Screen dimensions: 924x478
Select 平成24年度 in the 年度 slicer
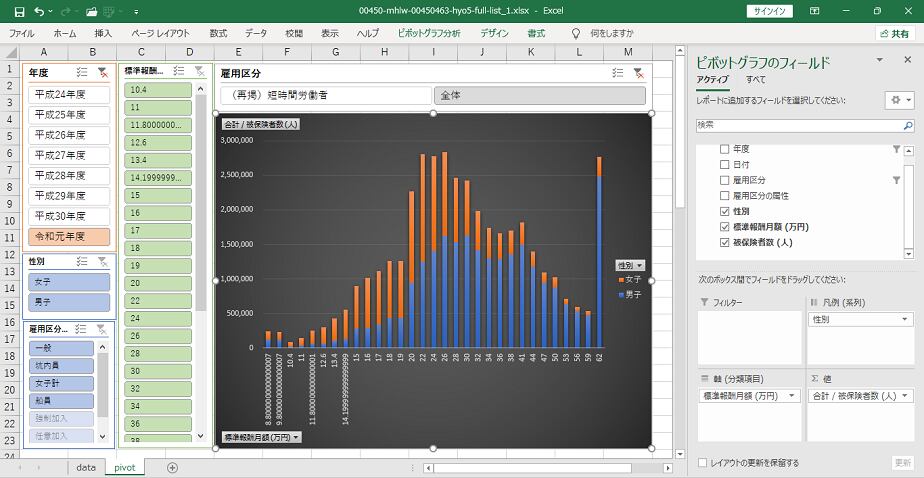(x=69, y=95)
